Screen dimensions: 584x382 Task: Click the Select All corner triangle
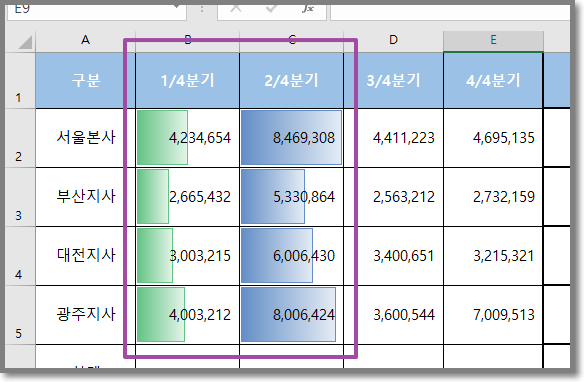pos(25,42)
